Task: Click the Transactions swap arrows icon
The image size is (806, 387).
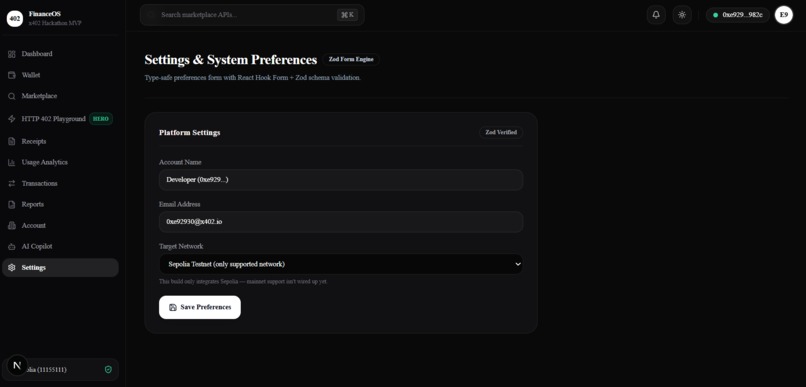Action: coord(12,183)
